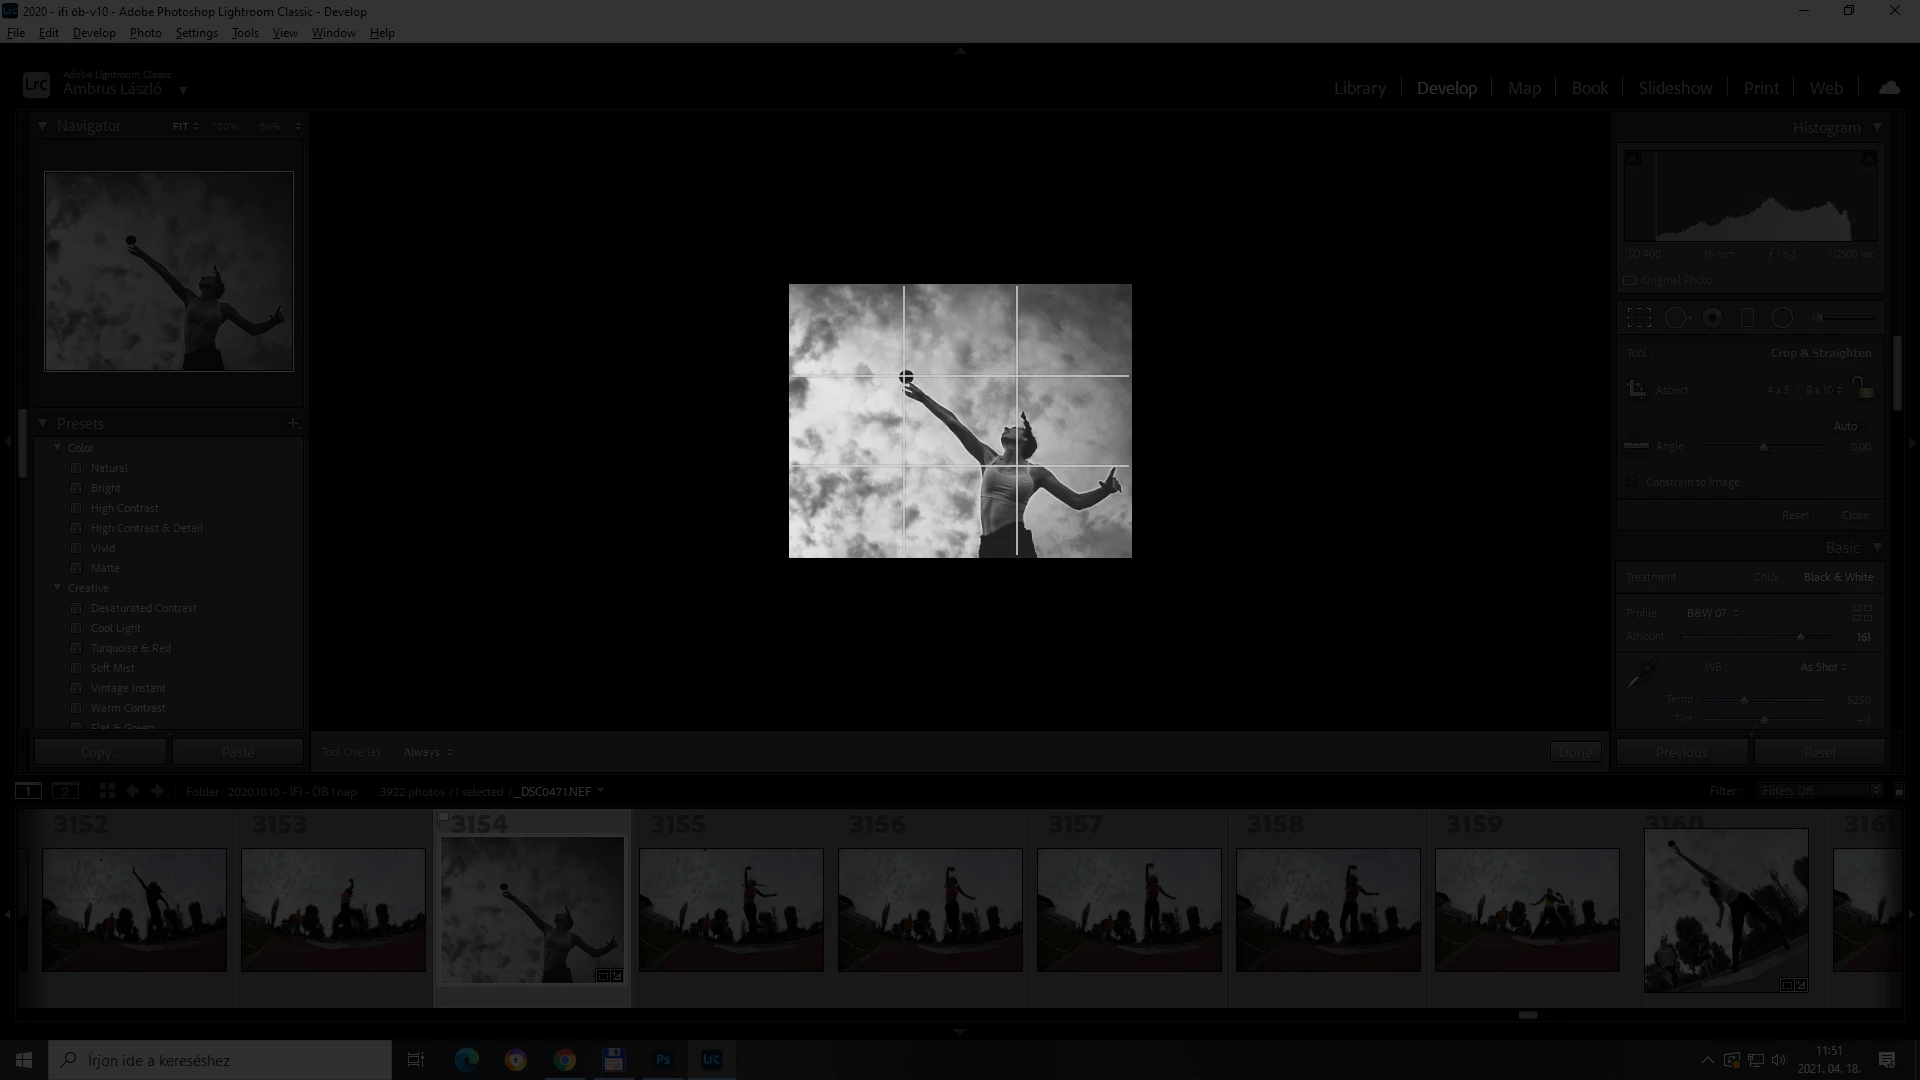Collapse the Creative presets group
Image resolution: width=1920 pixels, height=1080 pixels.
[x=58, y=588]
